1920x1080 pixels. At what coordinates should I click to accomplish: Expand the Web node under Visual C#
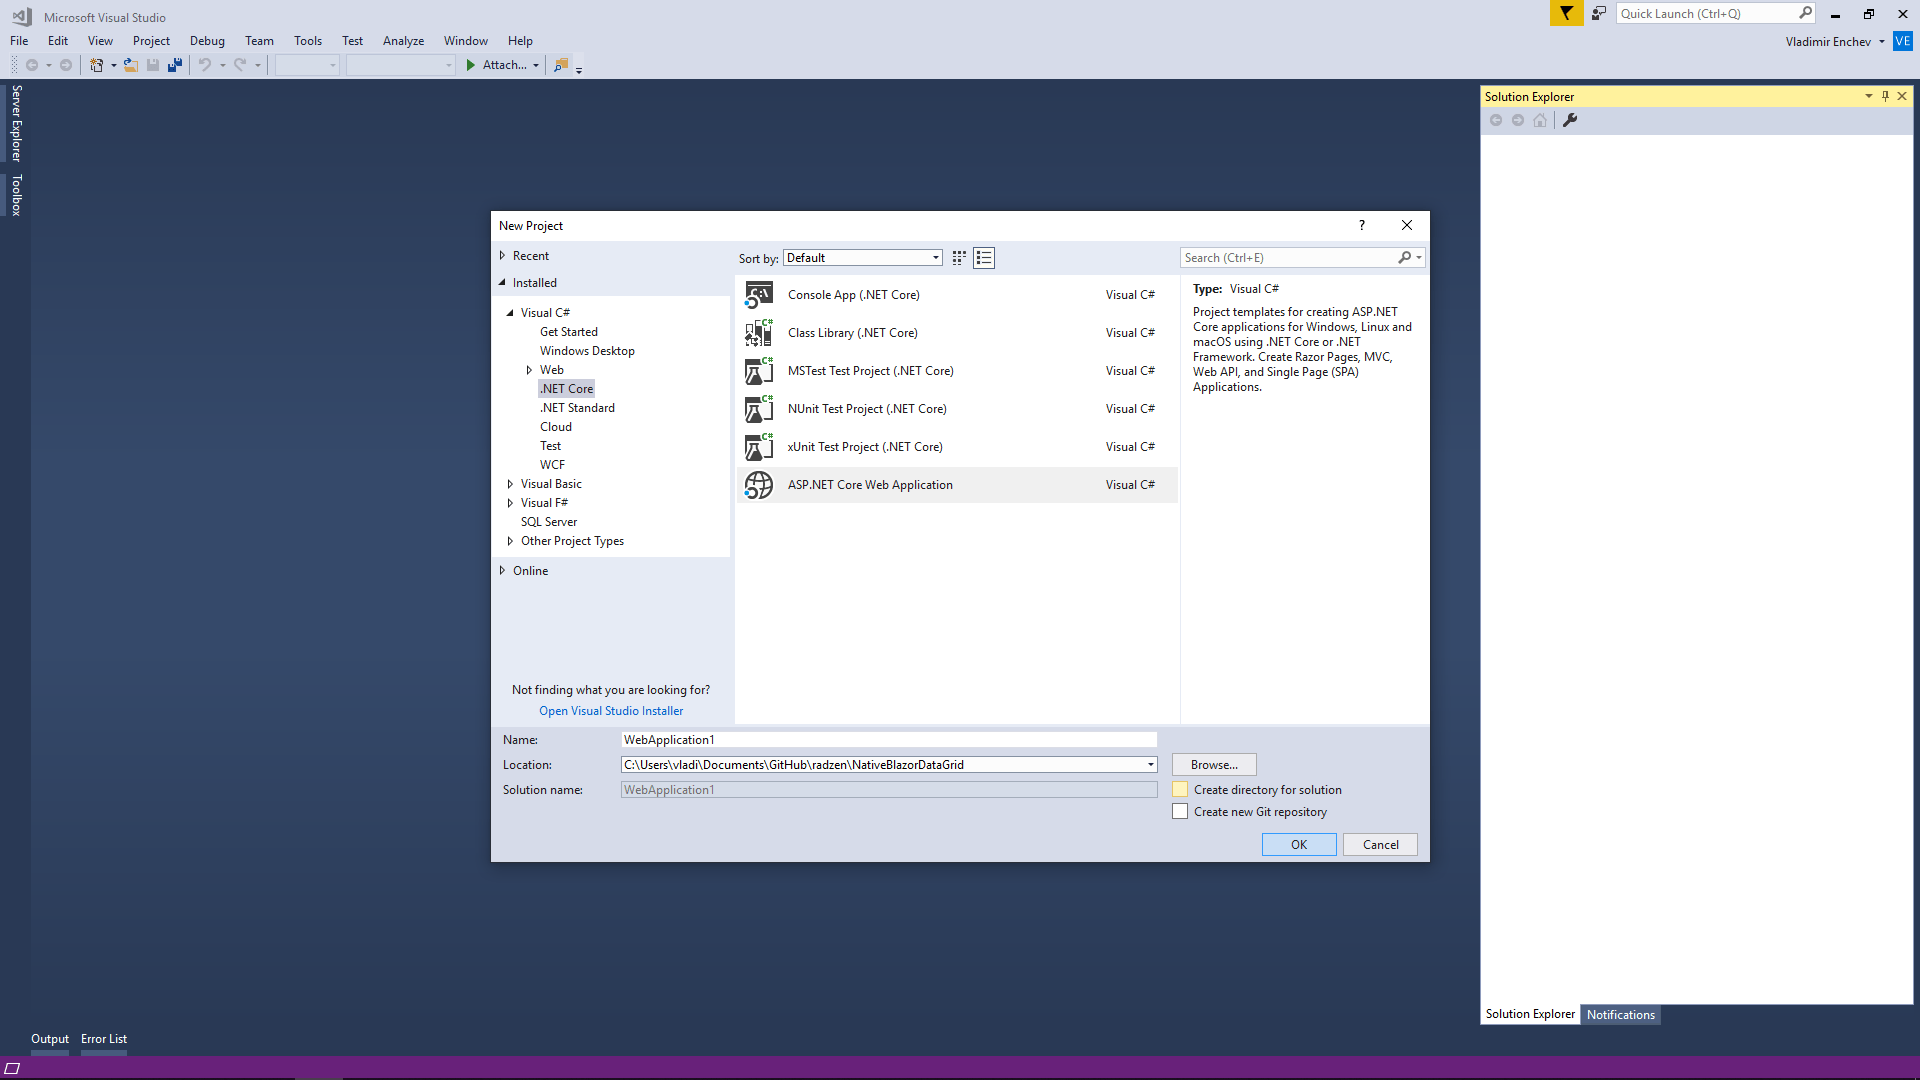(x=529, y=370)
